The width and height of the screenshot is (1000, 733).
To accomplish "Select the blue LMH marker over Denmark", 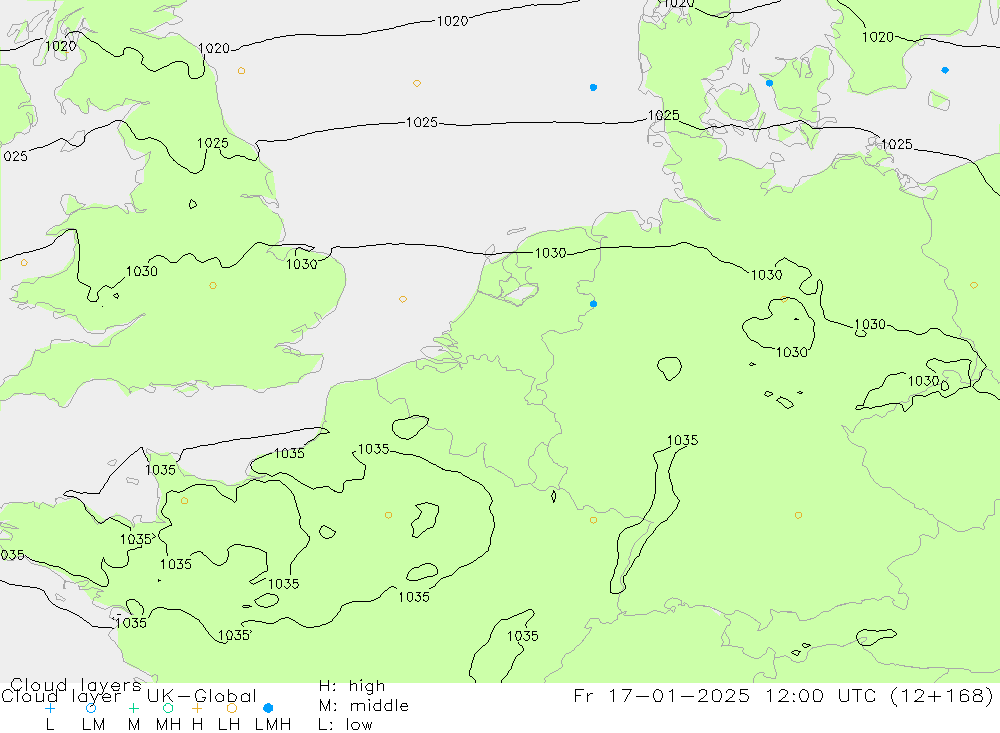I will 769,83.
